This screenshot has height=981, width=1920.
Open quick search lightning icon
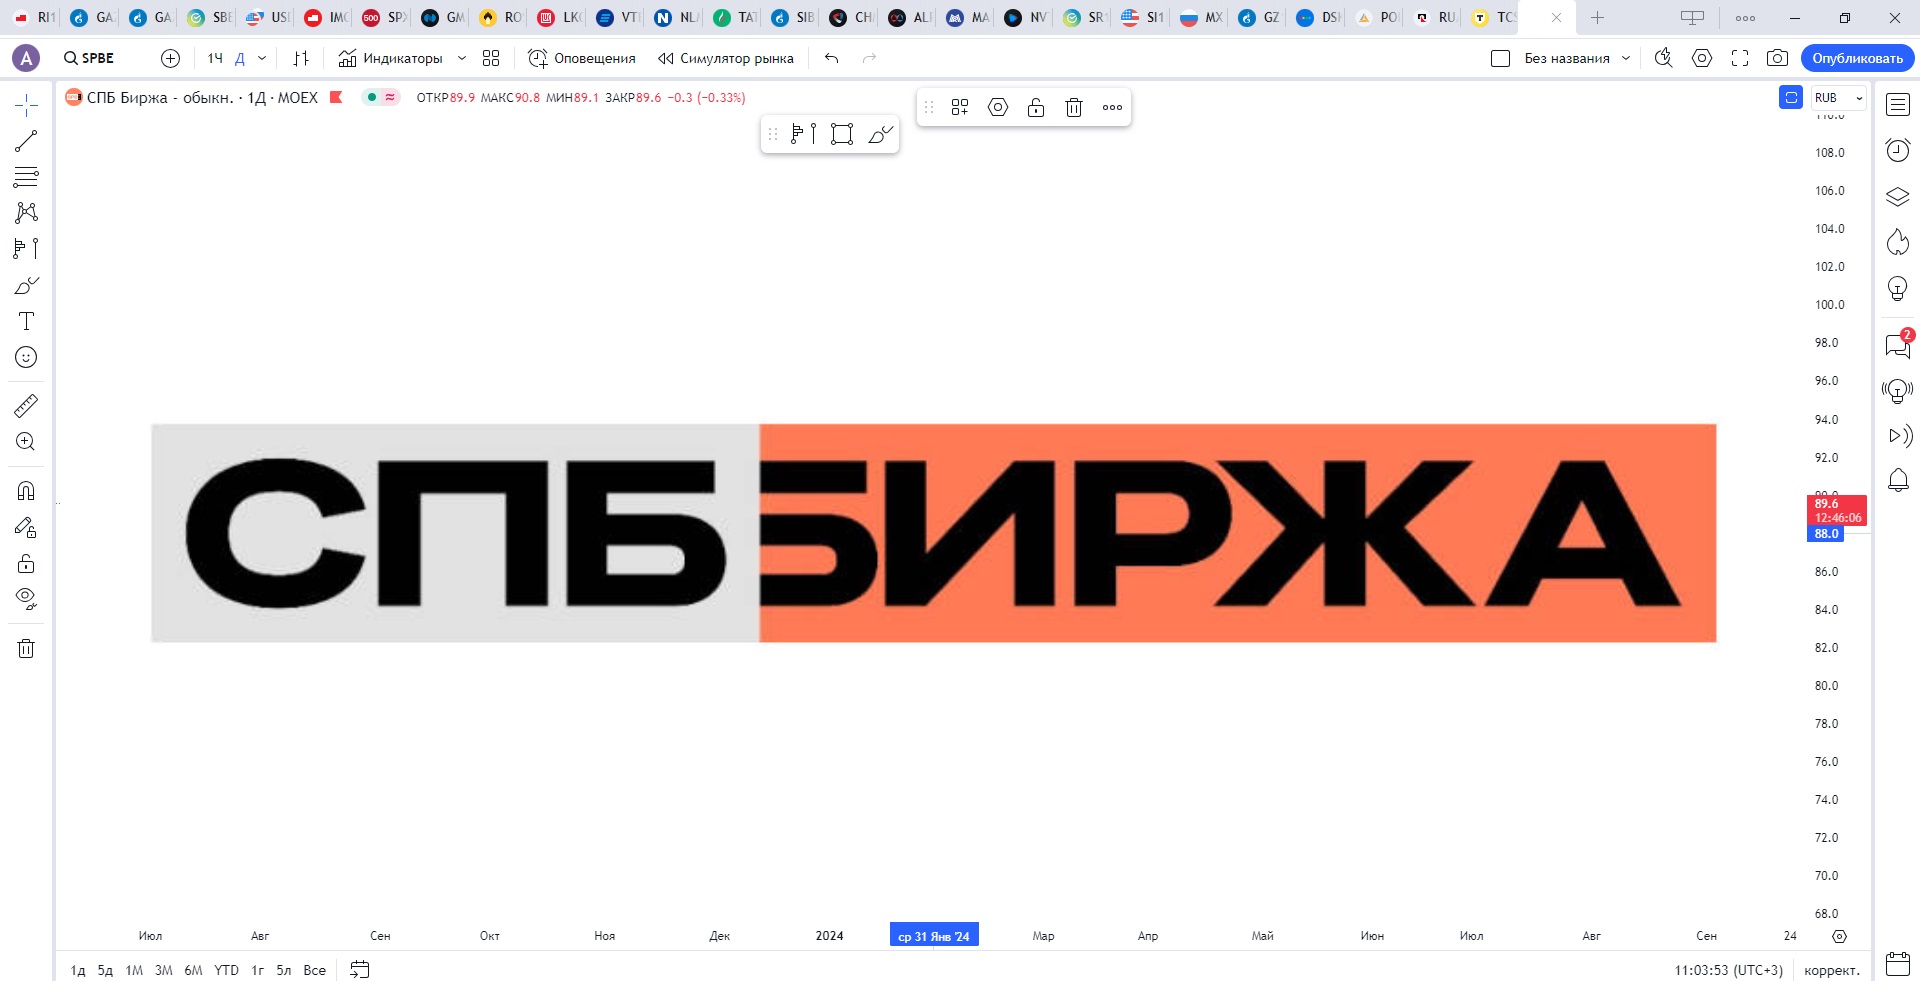(1663, 58)
